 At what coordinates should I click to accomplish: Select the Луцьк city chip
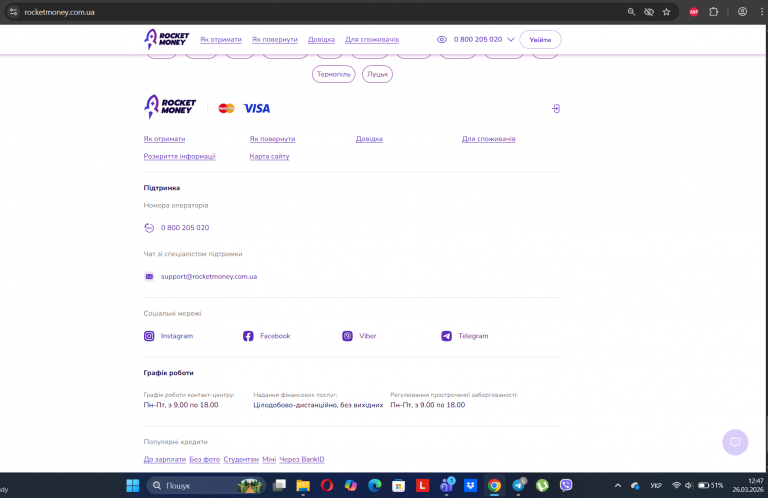[x=377, y=74]
